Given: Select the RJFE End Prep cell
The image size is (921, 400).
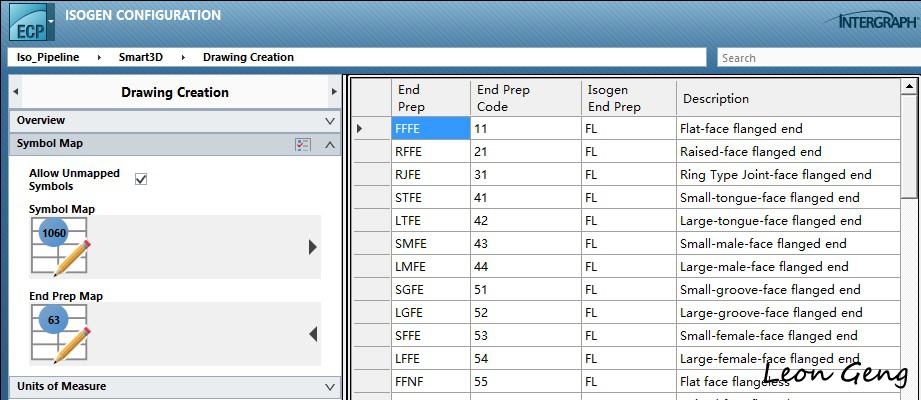Looking at the screenshot, I should click(x=431, y=174).
